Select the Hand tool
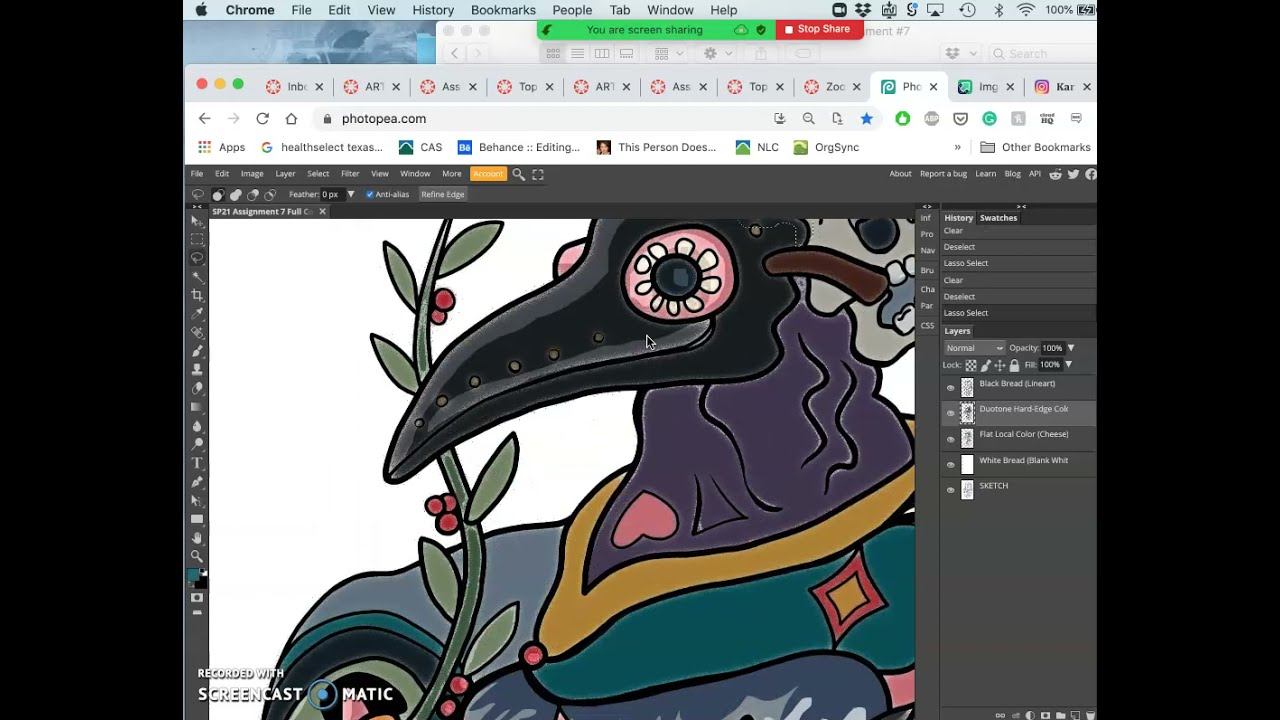This screenshot has height=720, width=1280. (197, 538)
